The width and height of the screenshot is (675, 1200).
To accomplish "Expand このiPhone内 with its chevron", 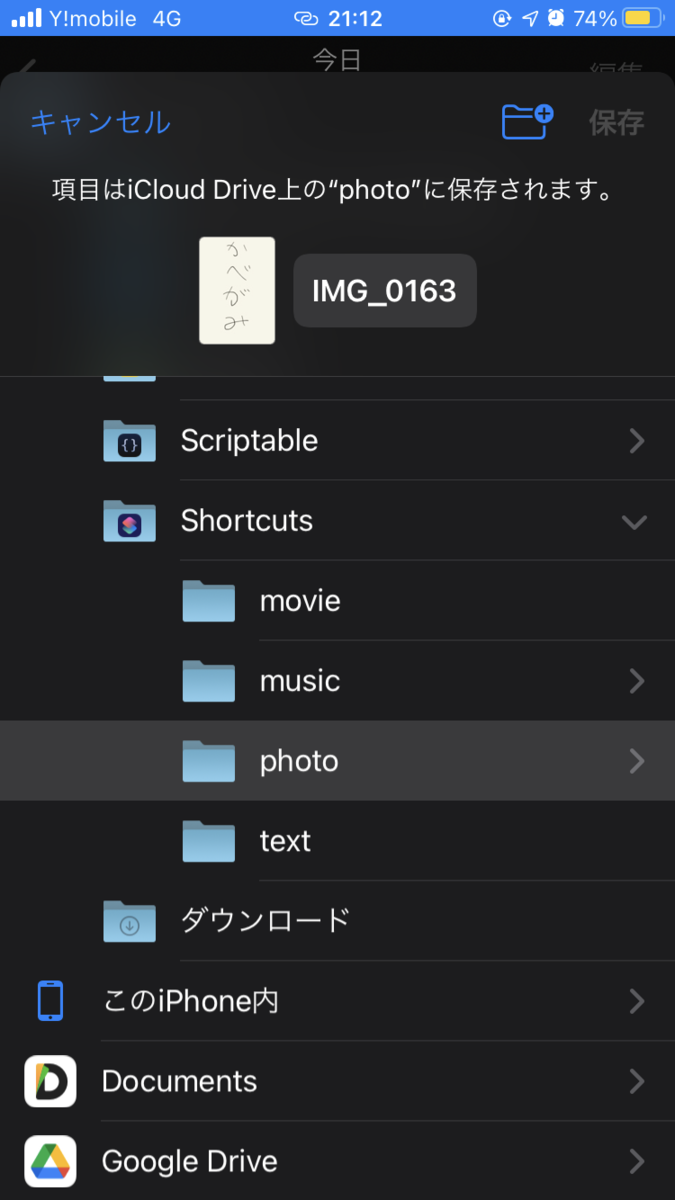I will pos(636,1001).
